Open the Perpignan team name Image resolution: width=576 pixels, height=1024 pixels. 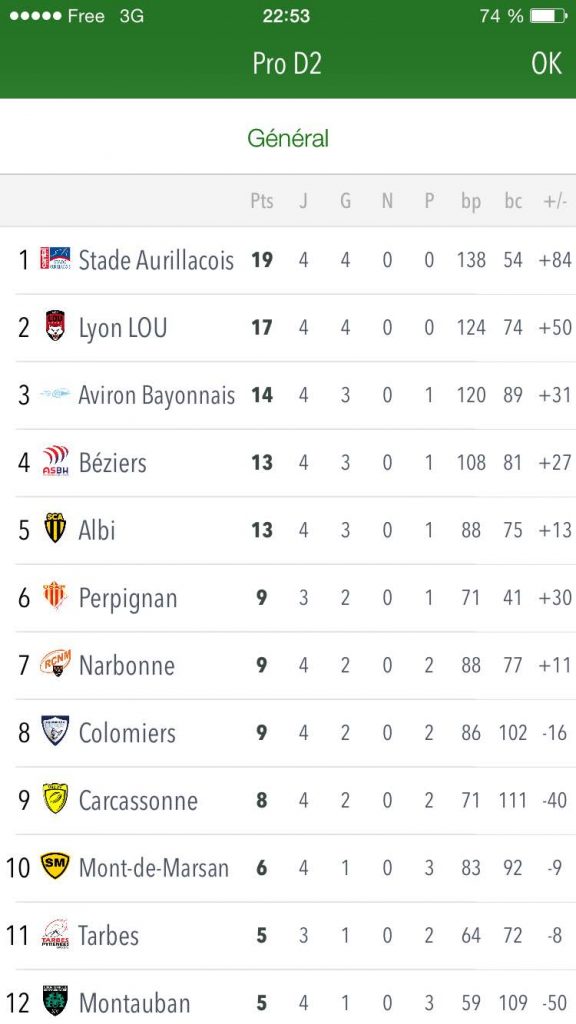[128, 598]
